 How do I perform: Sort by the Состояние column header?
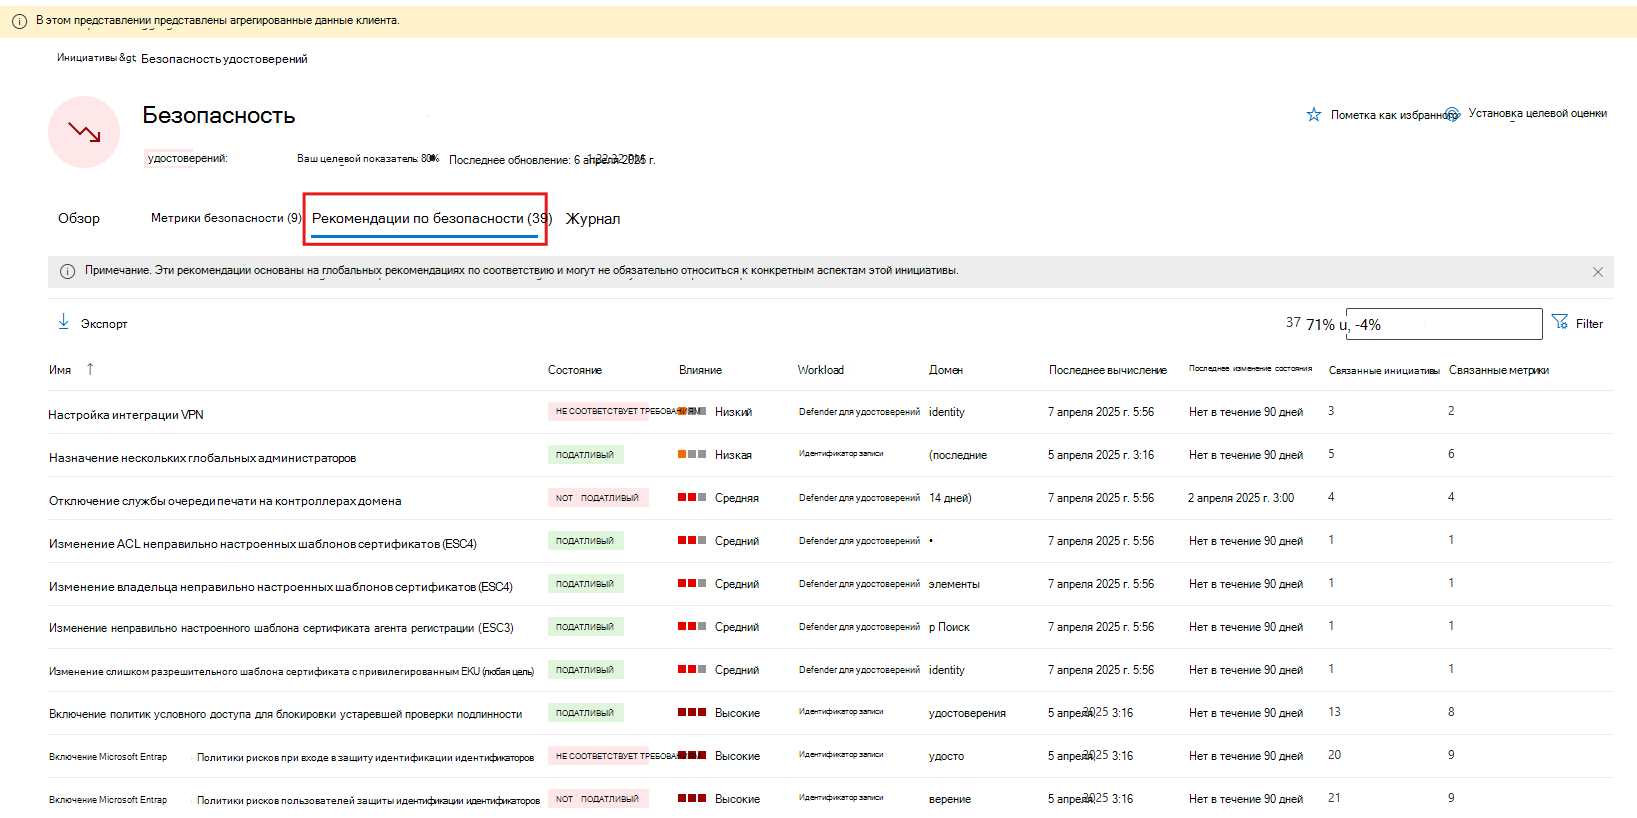(575, 370)
